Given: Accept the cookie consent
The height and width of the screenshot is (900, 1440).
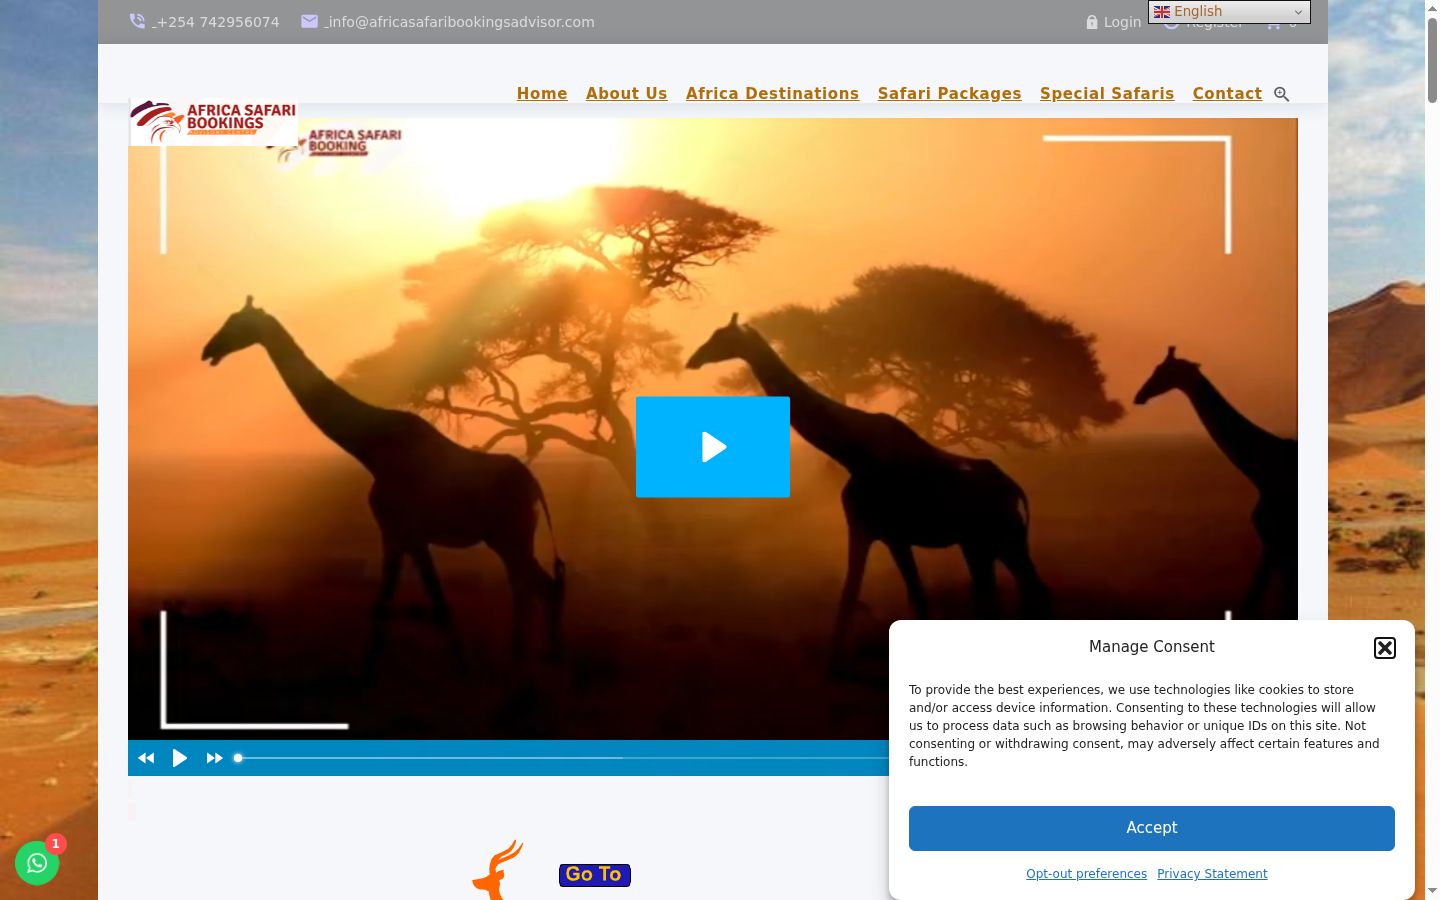Looking at the screenshot, I should [x=1152, y=828].
